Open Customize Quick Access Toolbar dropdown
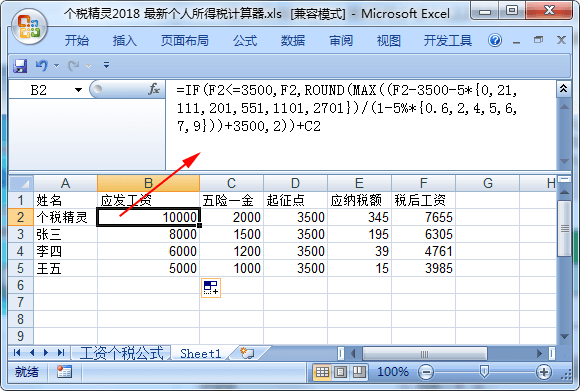The image size is (580, 391). (x=107, y=65)
